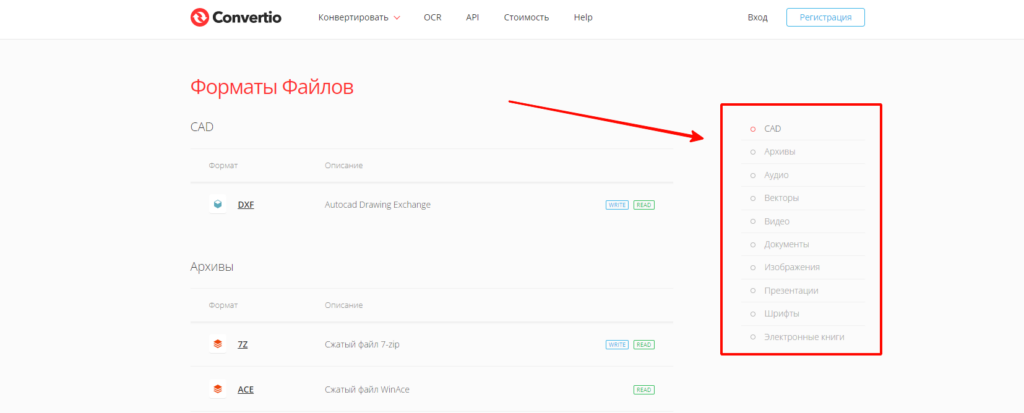Click the Регистрация button

tap(825, 18)
